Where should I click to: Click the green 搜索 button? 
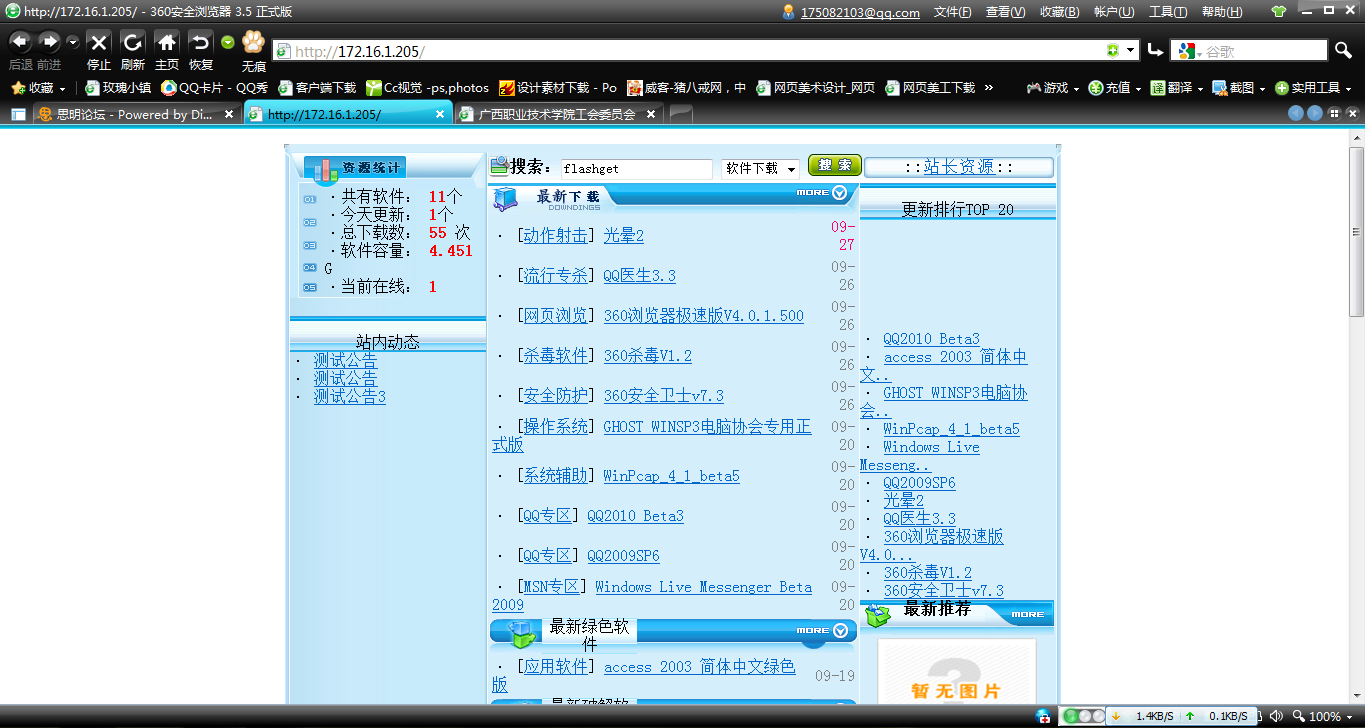(834, 165)
